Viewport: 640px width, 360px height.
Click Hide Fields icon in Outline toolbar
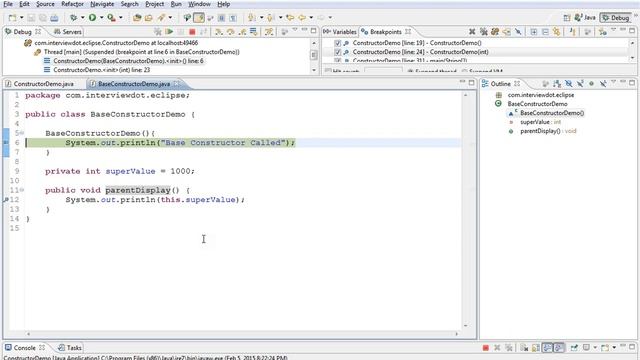point(568,84)
